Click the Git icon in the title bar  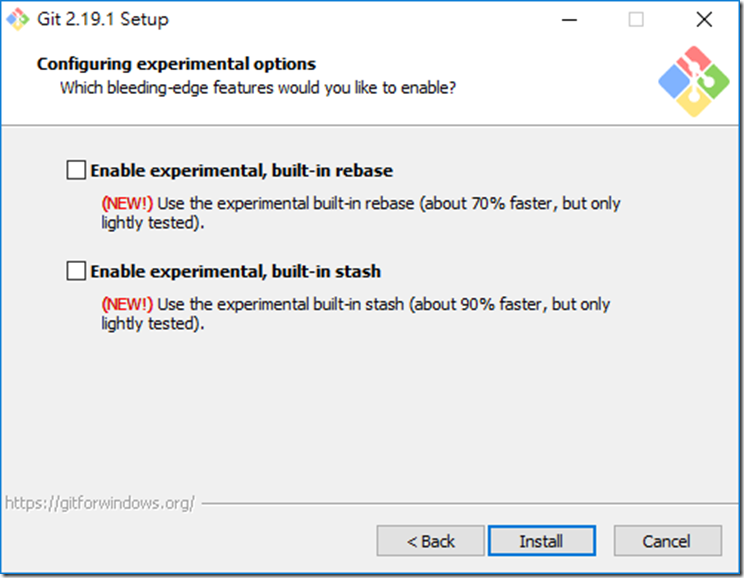18,19
